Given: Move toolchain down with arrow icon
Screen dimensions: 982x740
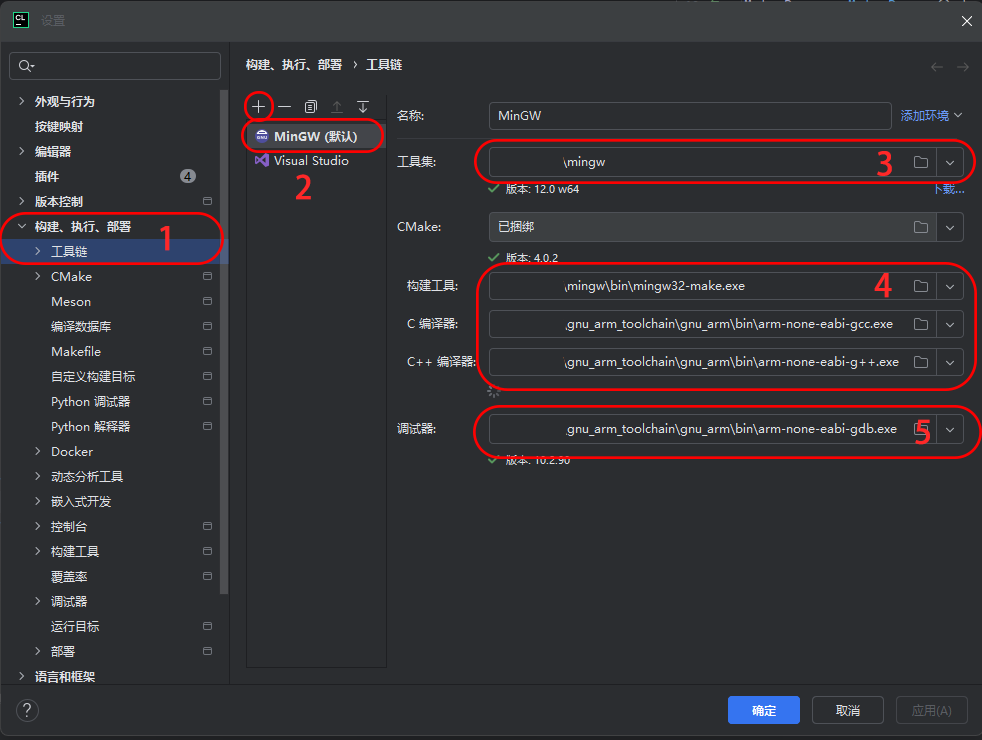Looking at the screenshot, I should [x=363, y=106].
